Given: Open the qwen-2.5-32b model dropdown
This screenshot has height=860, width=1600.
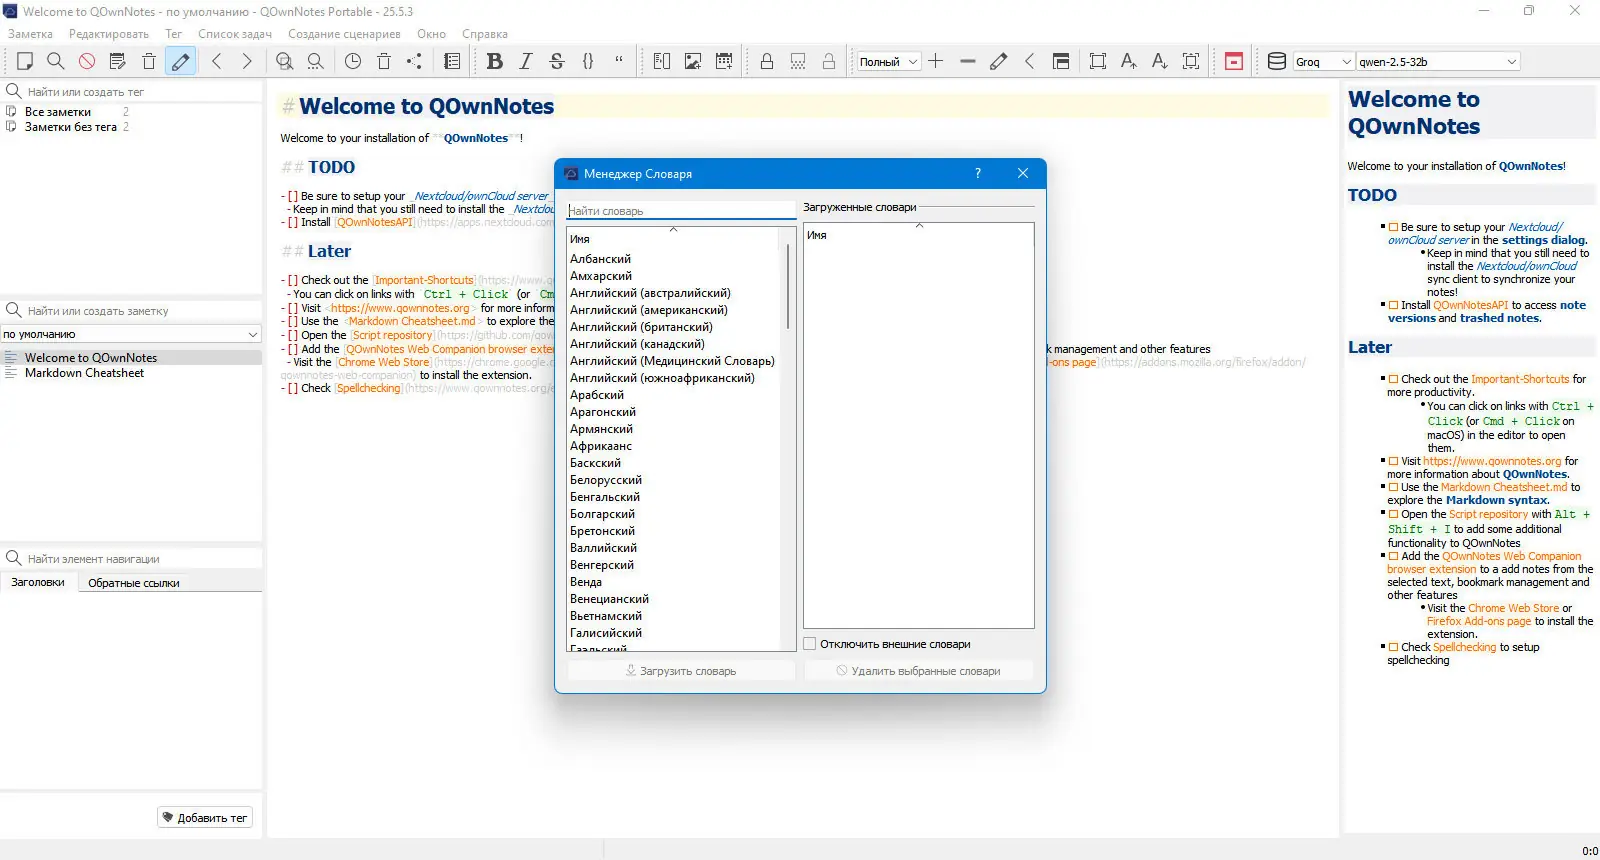Looking at the screenshot, I should [1437, 62].
